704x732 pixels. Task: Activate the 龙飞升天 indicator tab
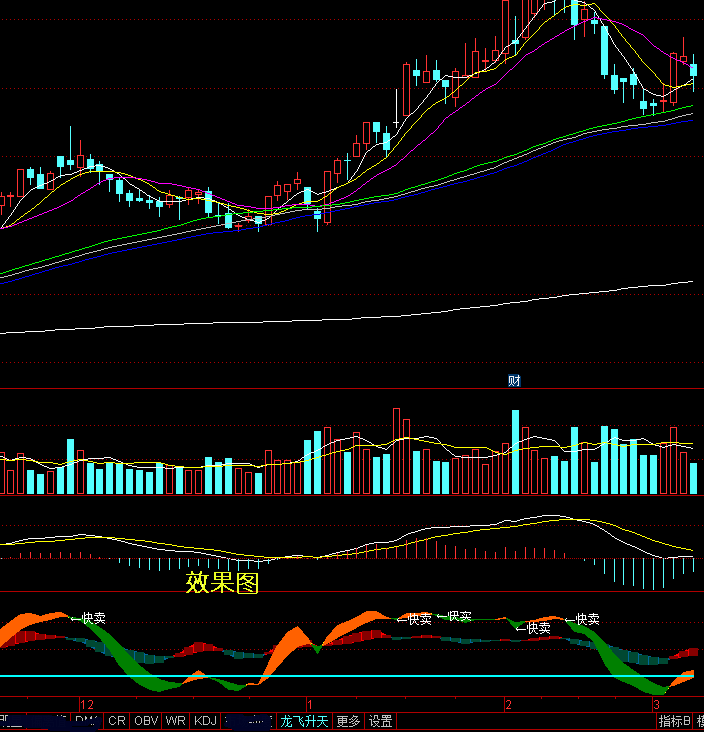tap(304, 721)
